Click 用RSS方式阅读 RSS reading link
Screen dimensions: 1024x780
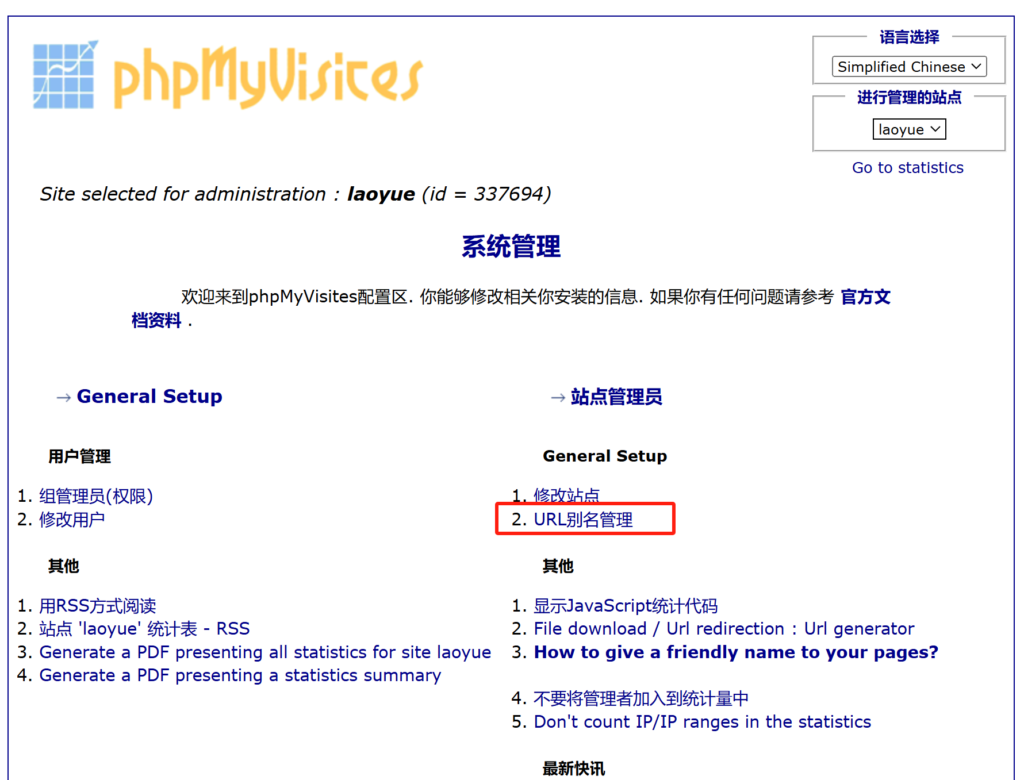pyautogui.click(x=98, y=606)
